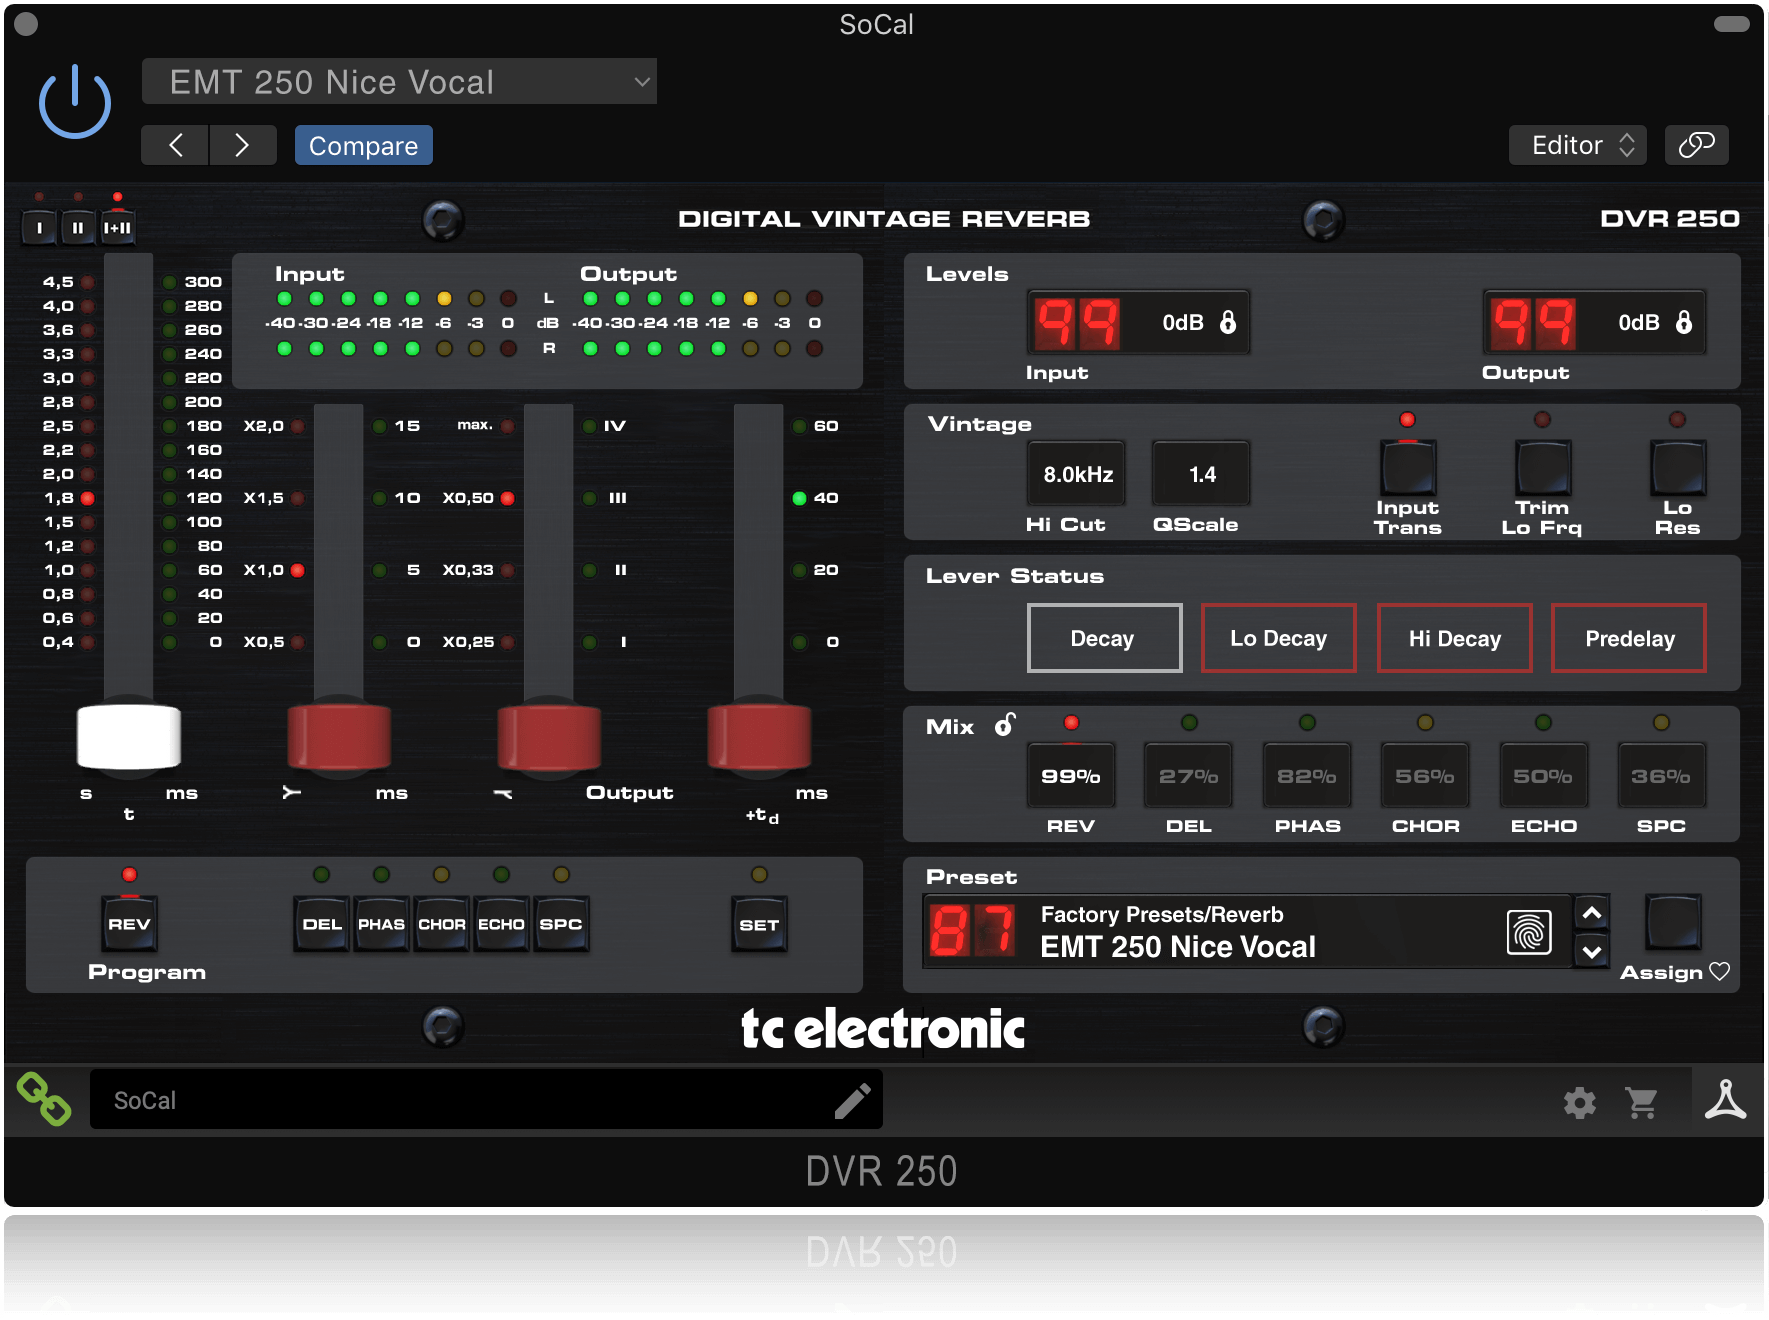
Task: Click the fingerprint icon in the Preset display
Action: (x=1529, y=931)
